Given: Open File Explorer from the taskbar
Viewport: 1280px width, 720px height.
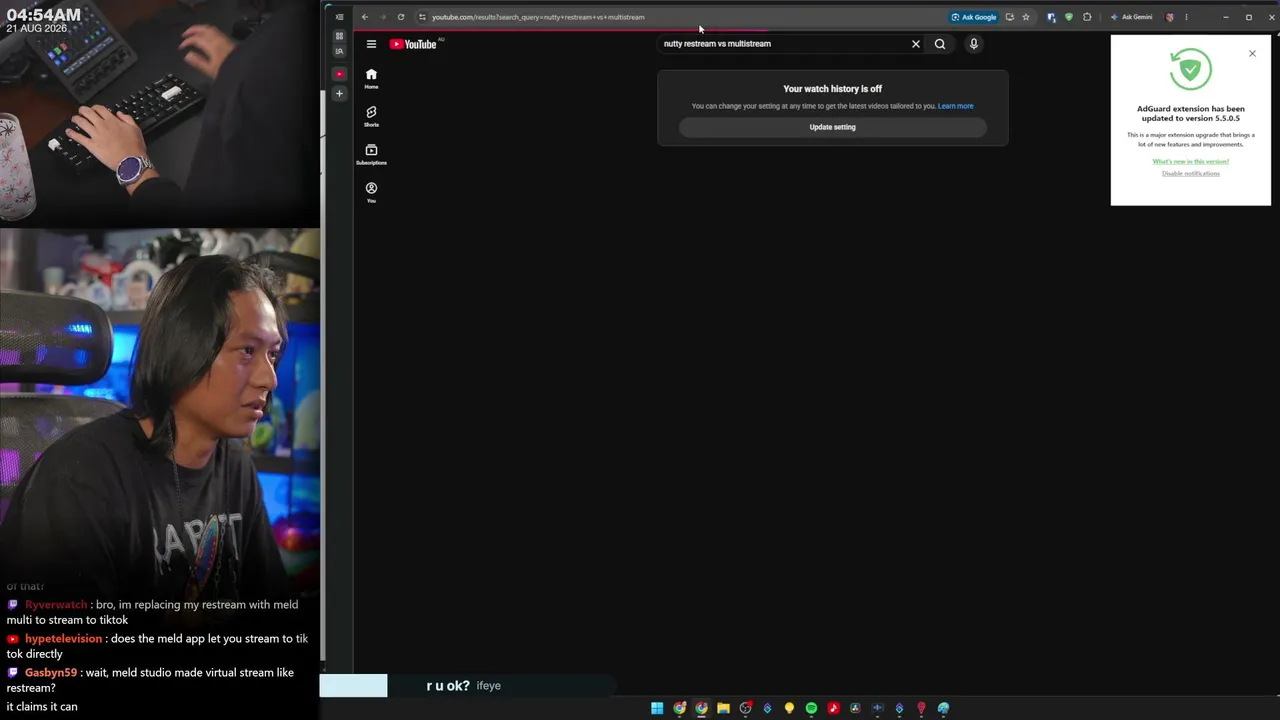Looking at the screenshot, I should tap(723, 708).
